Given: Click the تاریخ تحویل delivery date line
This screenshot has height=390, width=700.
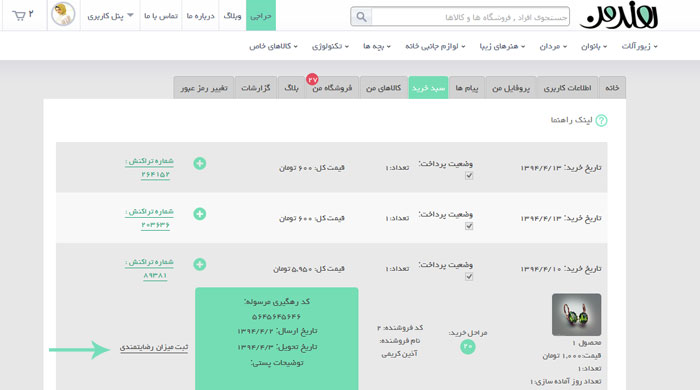Looking at the screenshot, I should tap(277, 347).
